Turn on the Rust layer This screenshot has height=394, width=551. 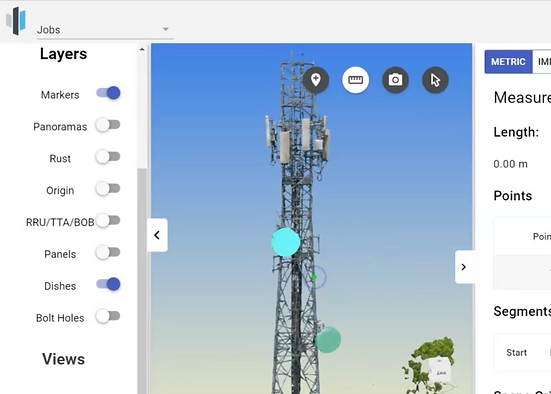108,157
